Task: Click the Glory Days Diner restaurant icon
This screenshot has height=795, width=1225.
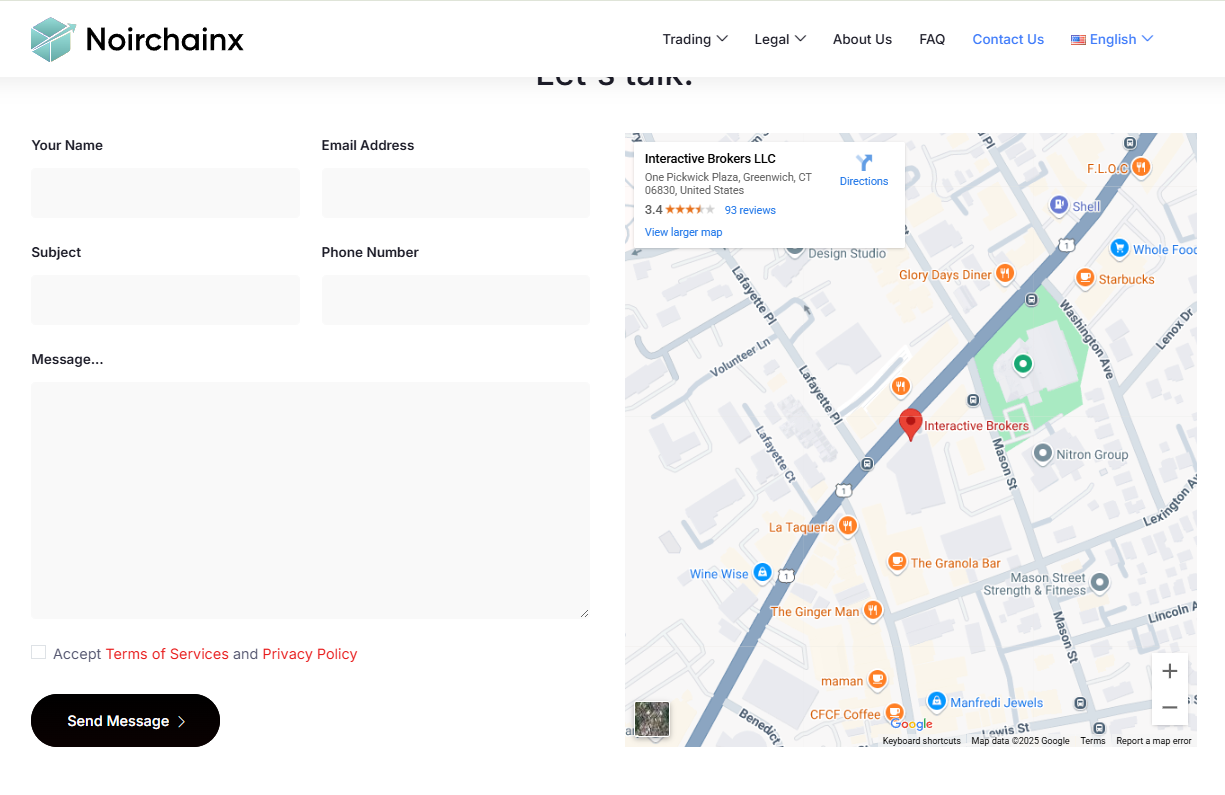Action: (x=1005, y=274)
